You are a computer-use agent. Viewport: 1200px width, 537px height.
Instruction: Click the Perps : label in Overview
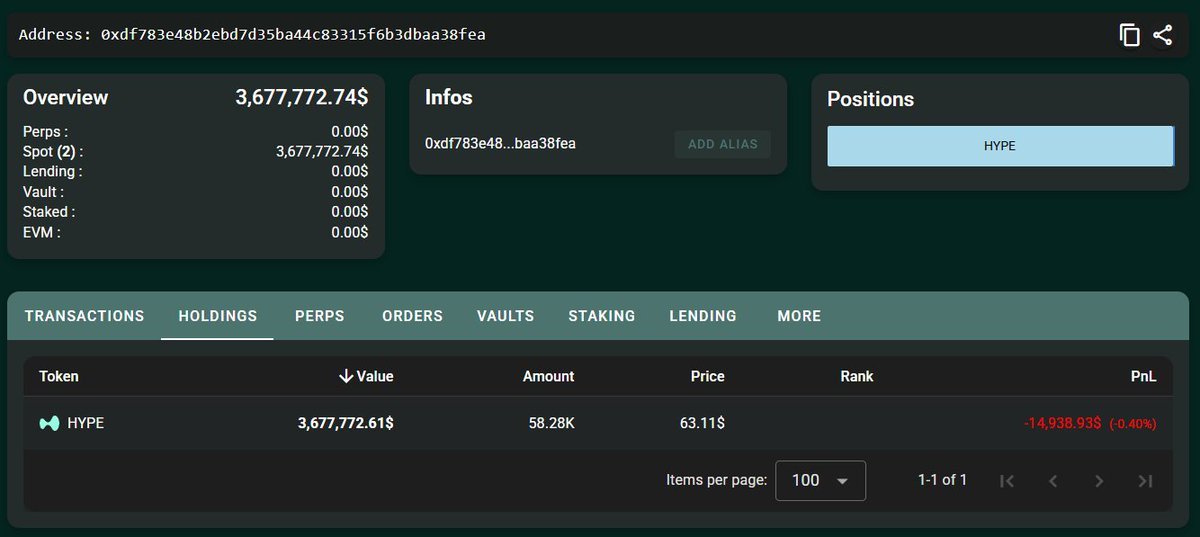coord(45,131)
